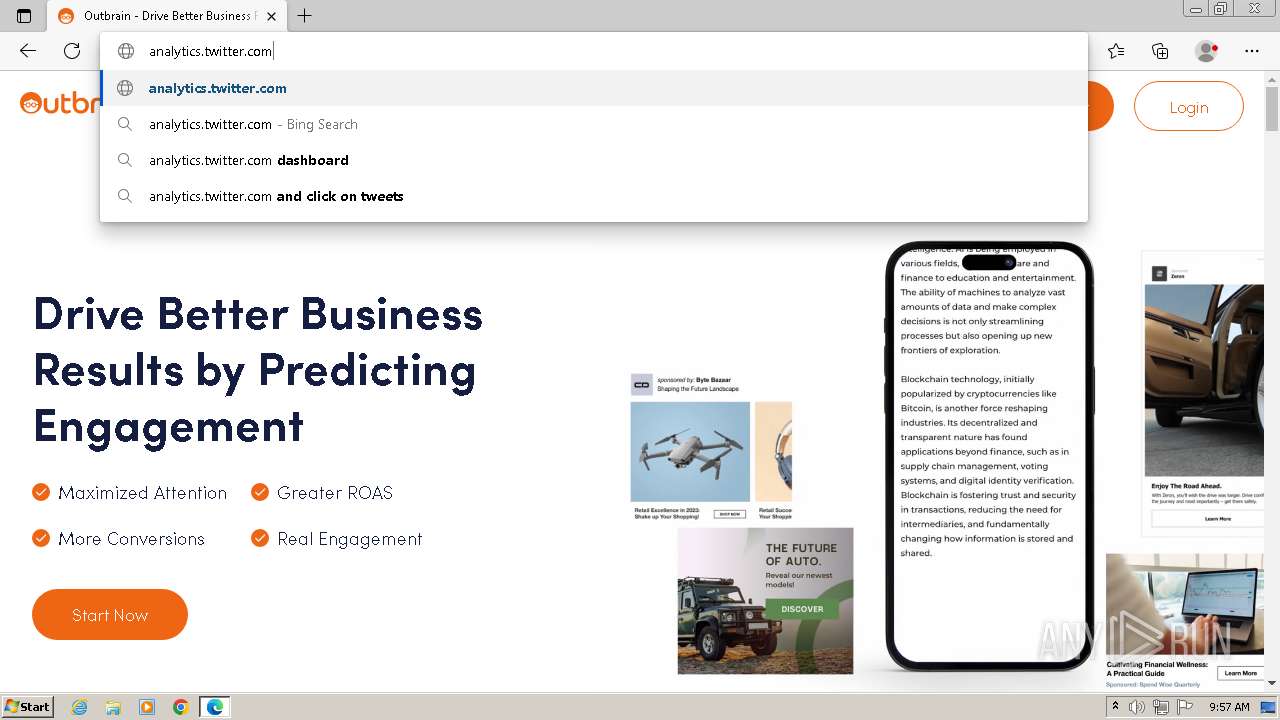Open Internet Explorer from the taskbar

(x=79, y=707)
